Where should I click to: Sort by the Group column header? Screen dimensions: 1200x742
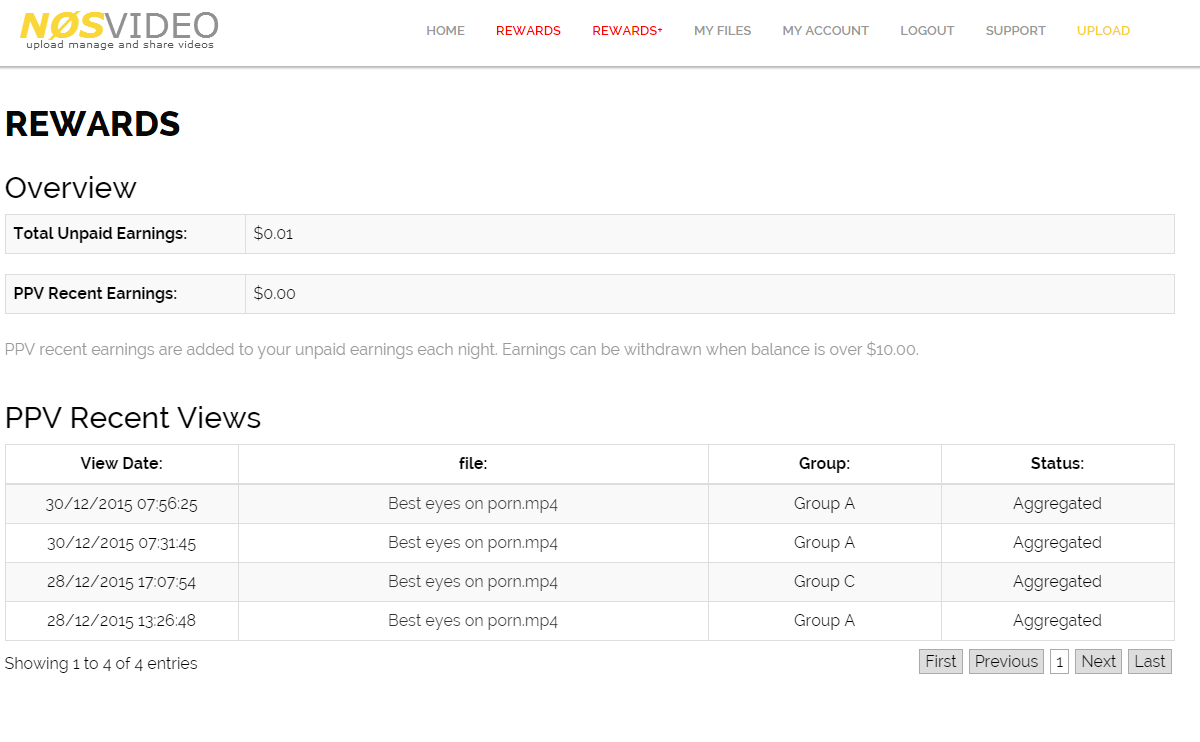coord(825,464)
